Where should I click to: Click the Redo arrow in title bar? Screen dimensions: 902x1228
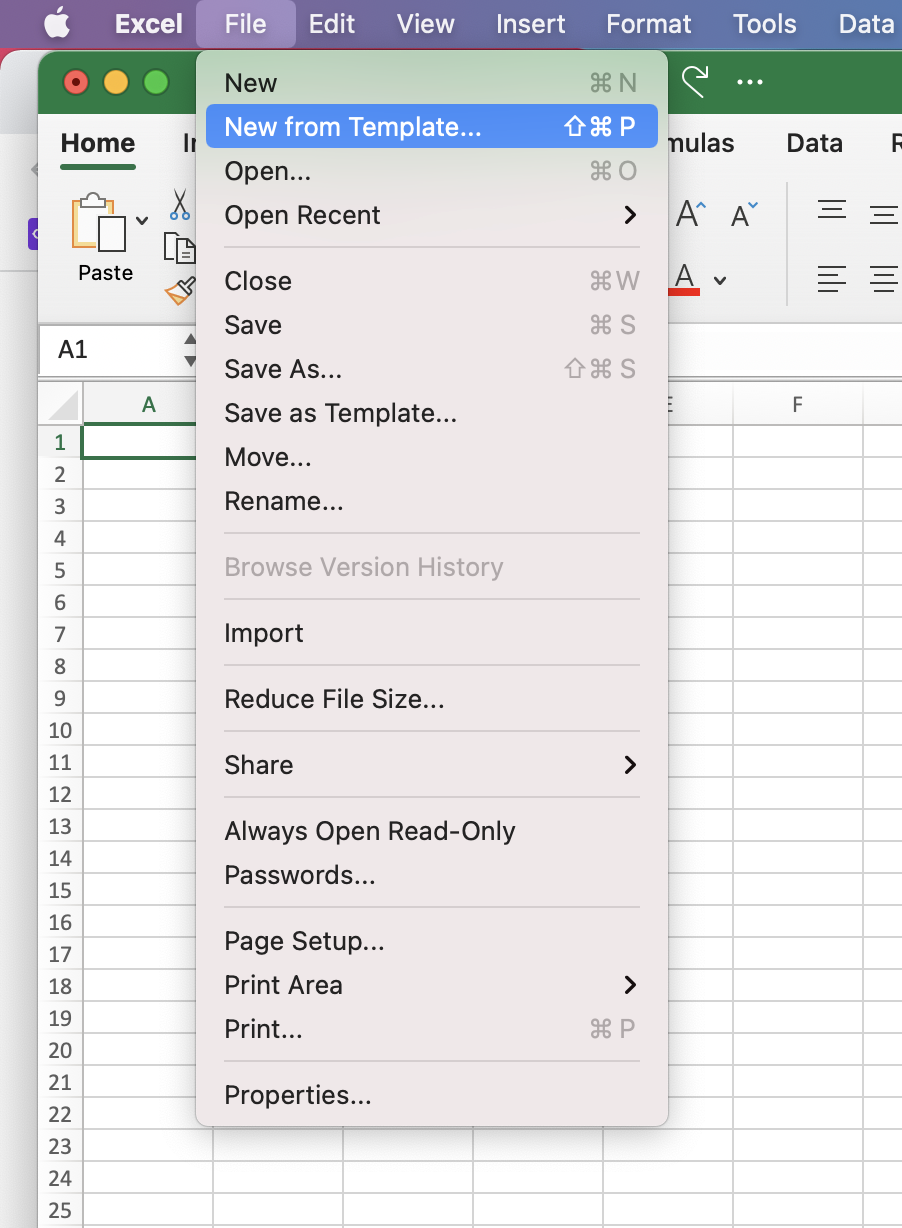pos(694,81)
